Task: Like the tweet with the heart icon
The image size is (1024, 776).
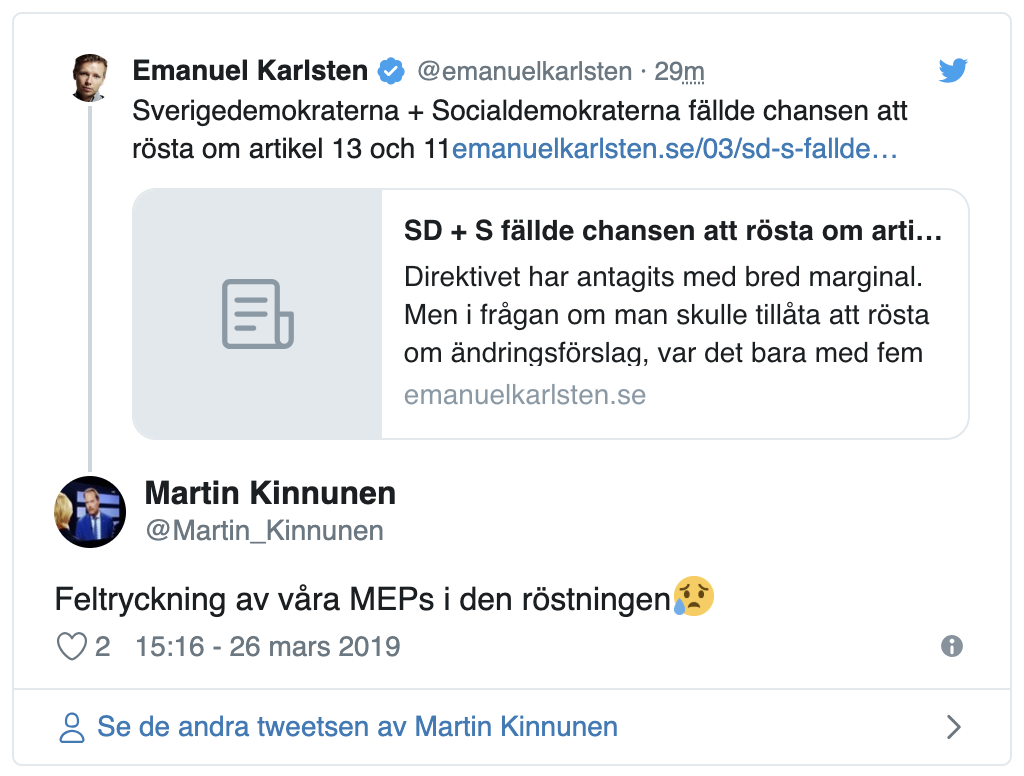Action: pyautogui.click(x=72, y=647)
